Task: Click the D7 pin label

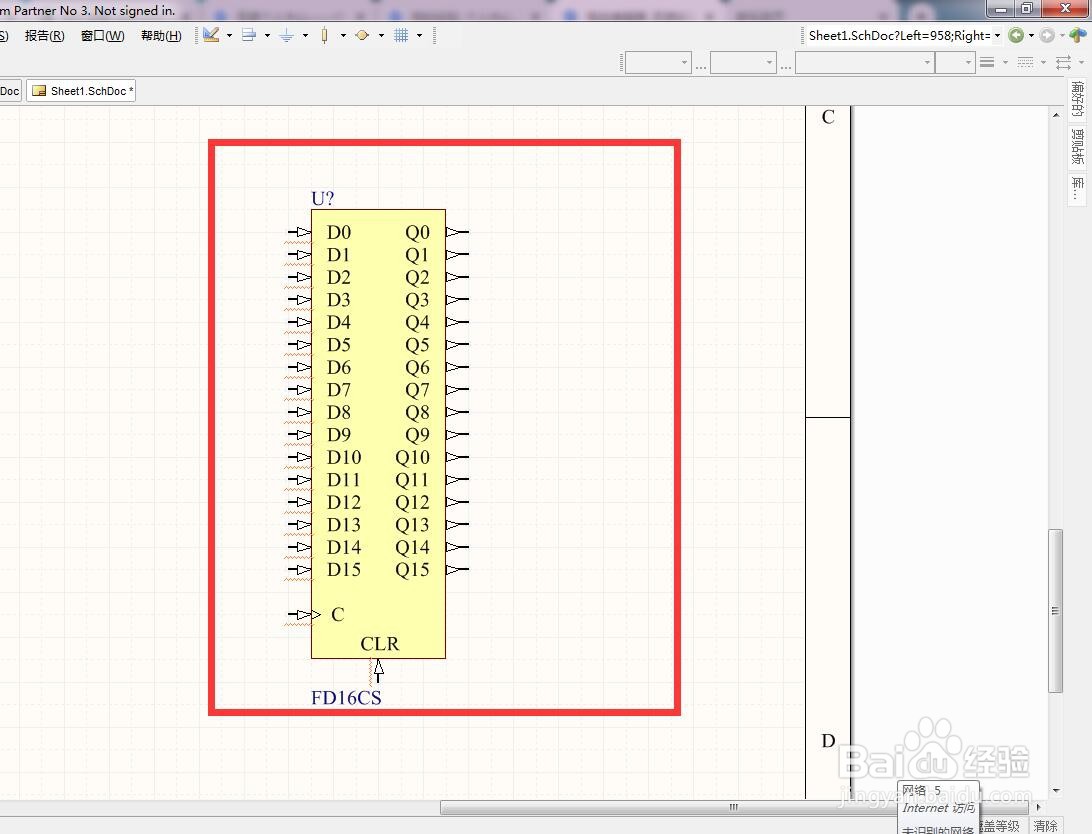Action: pos(338,390)
